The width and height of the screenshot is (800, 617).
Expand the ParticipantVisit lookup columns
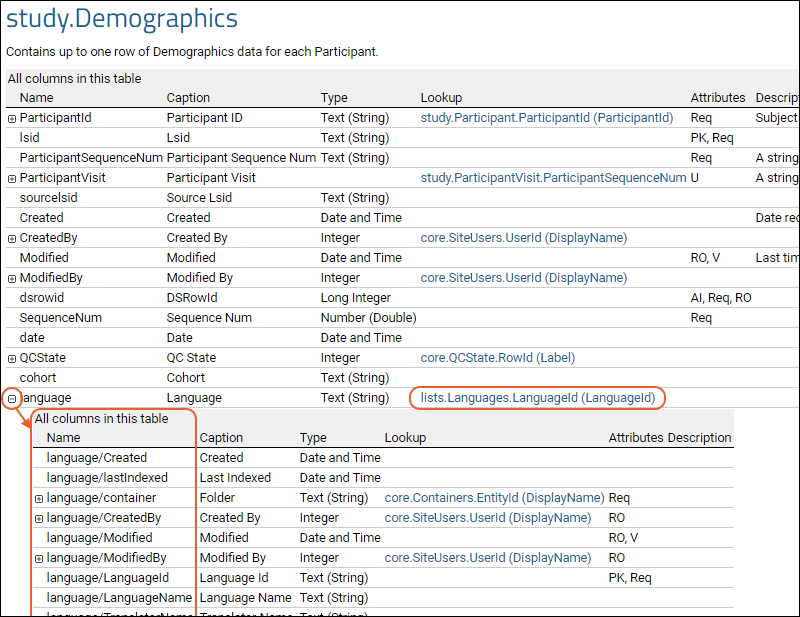click(12, 178)
